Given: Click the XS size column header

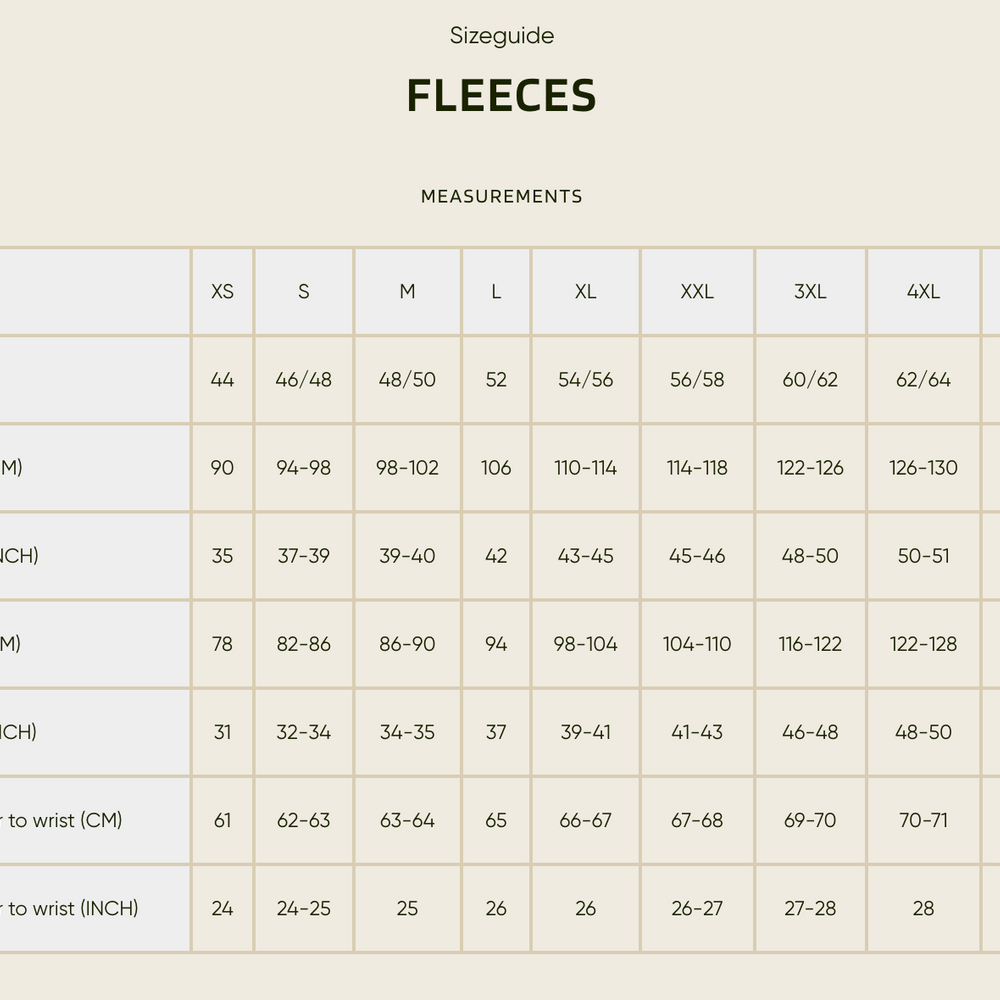Looking at the screenshot, I should click(x=222, y=292).
